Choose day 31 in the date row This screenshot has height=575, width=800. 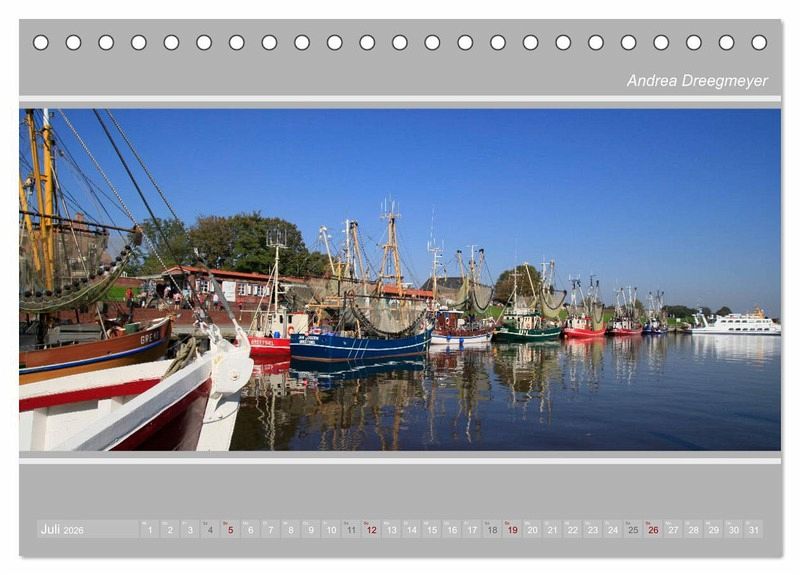click(x=754, y=529)
